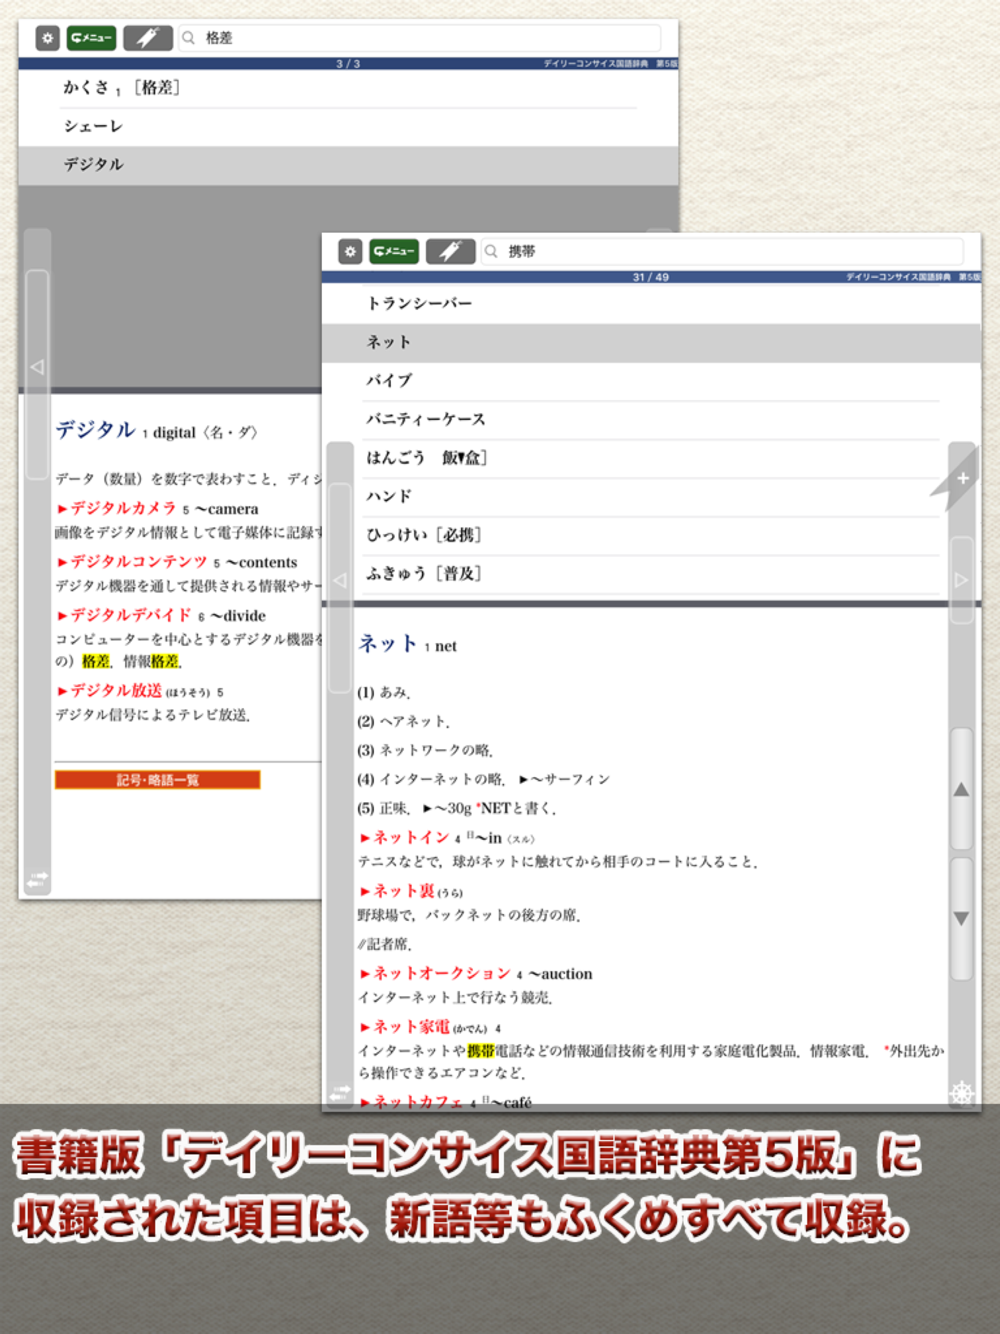1000x1334 pixels.
Task: Click the highlighted 携帯 word in definition
Action: (x=481, y=1051)
